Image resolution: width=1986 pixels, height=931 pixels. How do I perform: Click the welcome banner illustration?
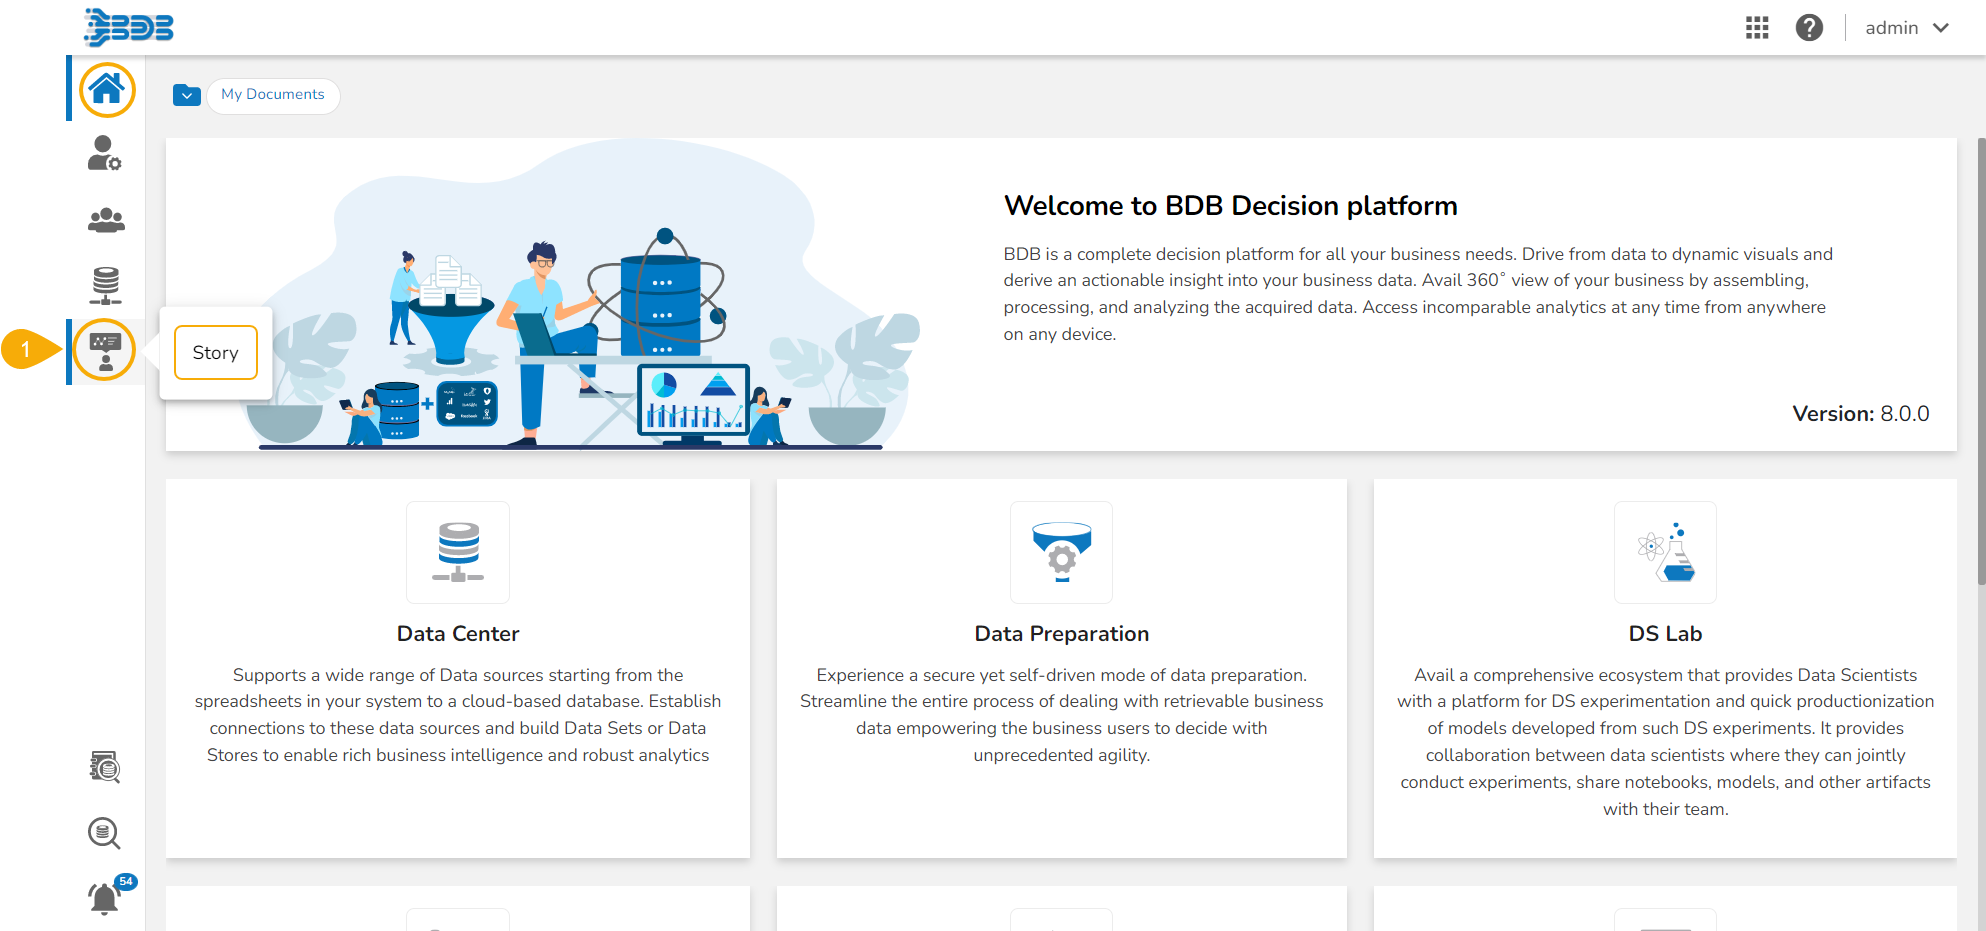click(x=580, y=295)
